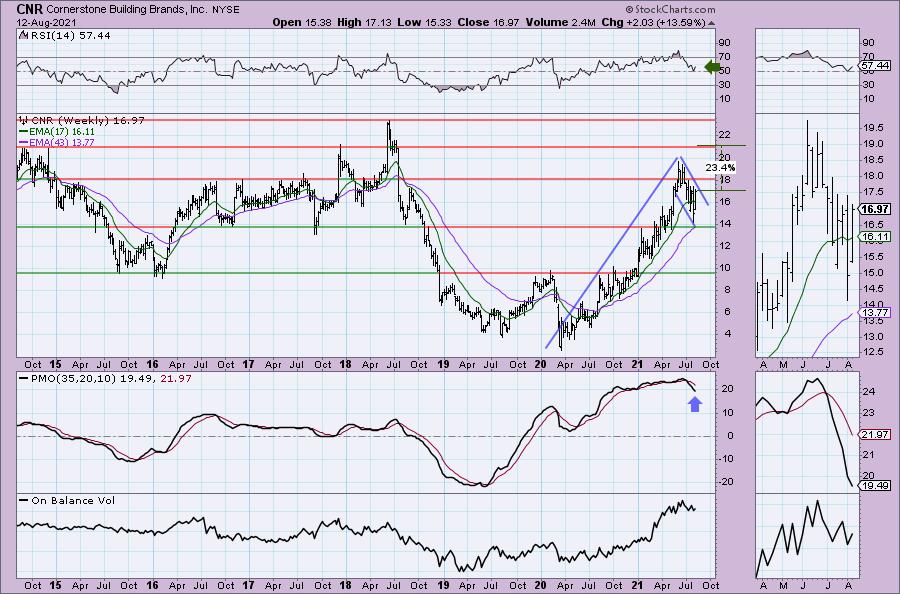Click the Volume 2.4M value
Screen dimensions: 900x594
tap(560, 22)
